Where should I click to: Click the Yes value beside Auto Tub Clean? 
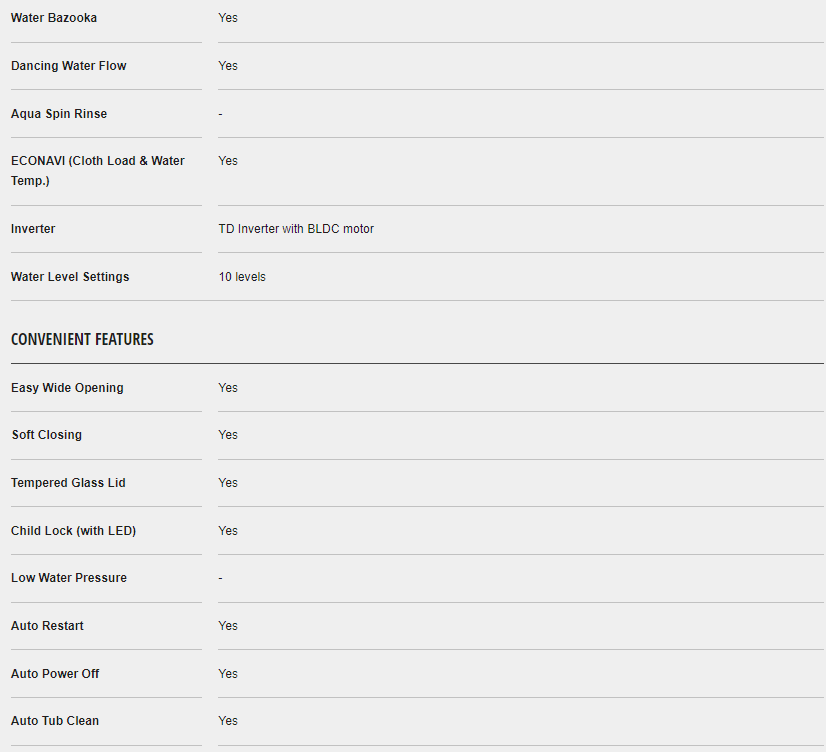point(228,721)
